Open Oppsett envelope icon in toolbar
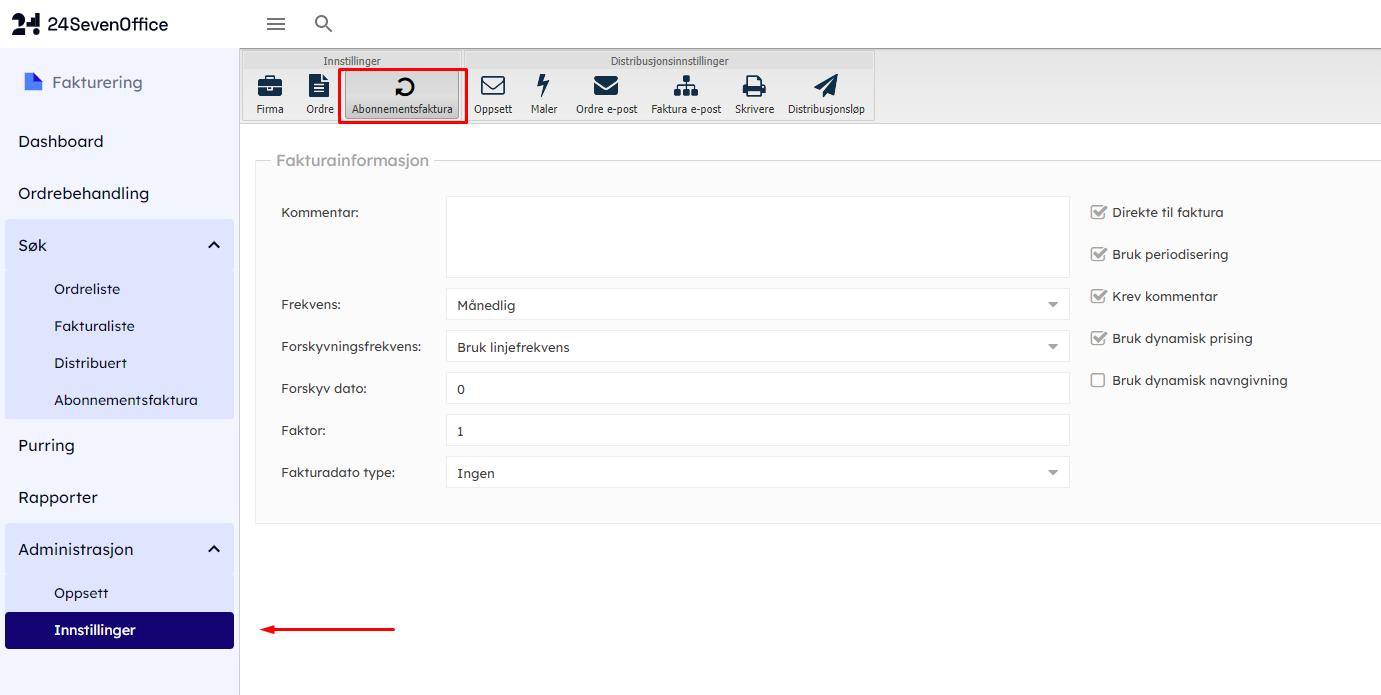Screen dimensions: 1381x695 point(493,87)
